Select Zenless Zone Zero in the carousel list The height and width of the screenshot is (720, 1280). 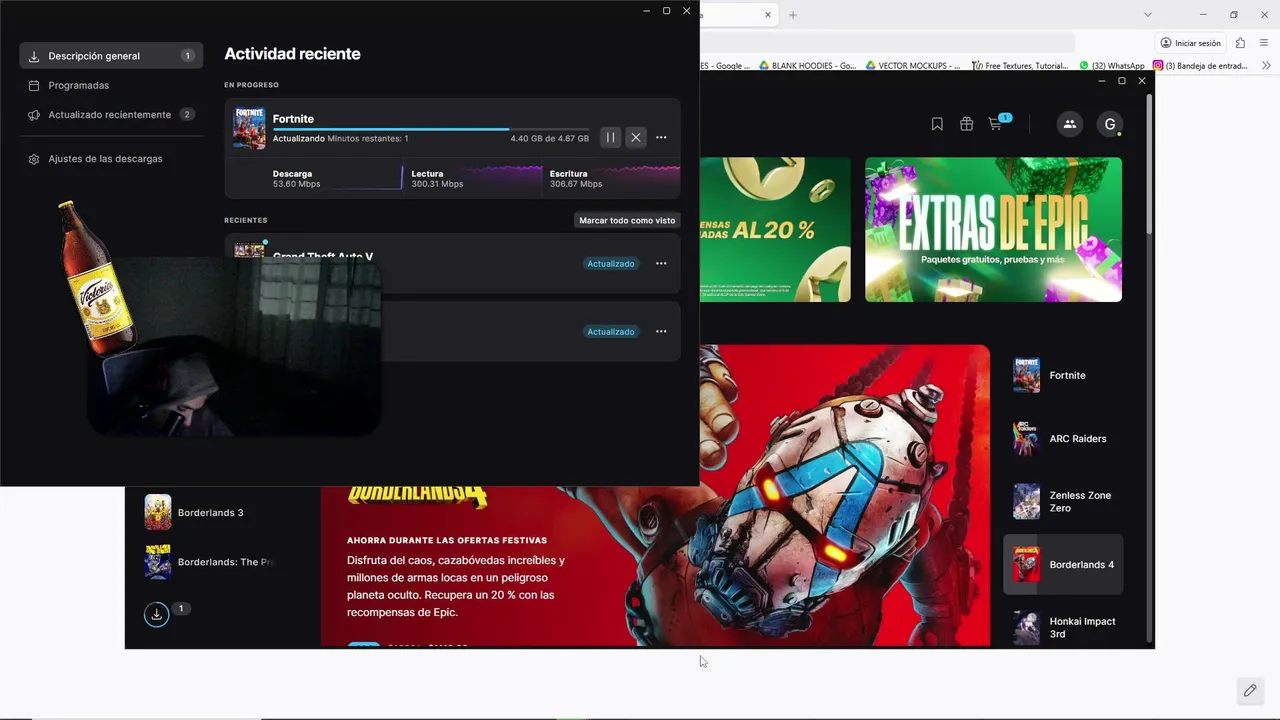tap(1063, 501)
